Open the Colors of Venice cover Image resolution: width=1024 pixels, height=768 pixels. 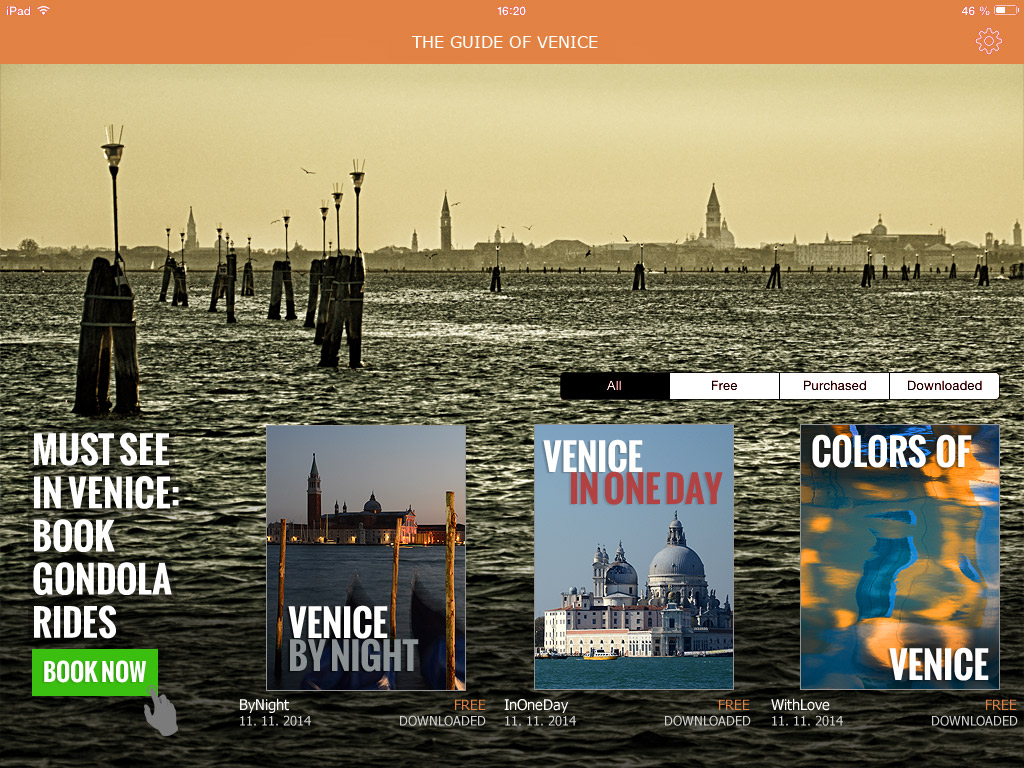pyautogui.click(x=900, y=557)
